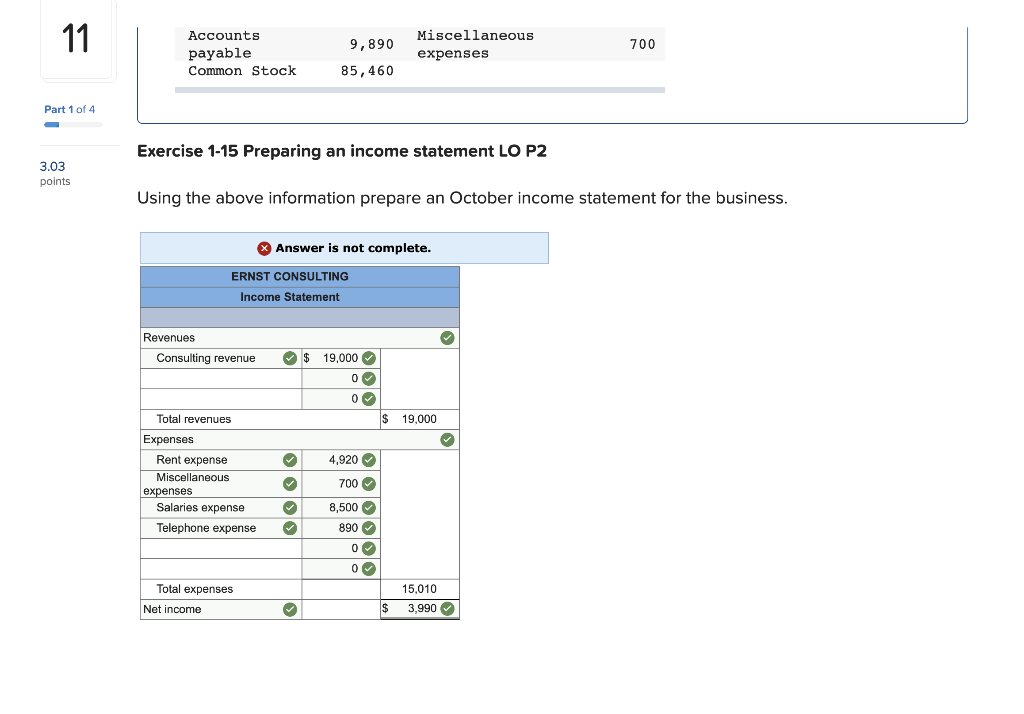Click the green check in the Revenues row
This screenshot has height=714, width=1024.
pyautogui.click(x=447, y=338)
